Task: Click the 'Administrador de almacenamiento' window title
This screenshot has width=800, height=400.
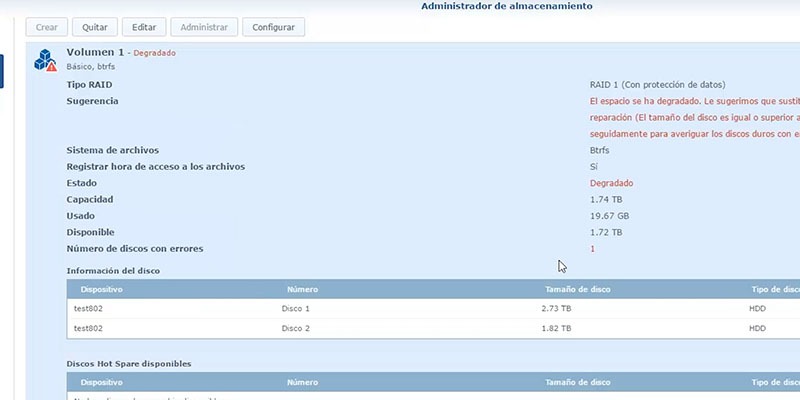Action: pyautogui.click(x=507, y=6)
